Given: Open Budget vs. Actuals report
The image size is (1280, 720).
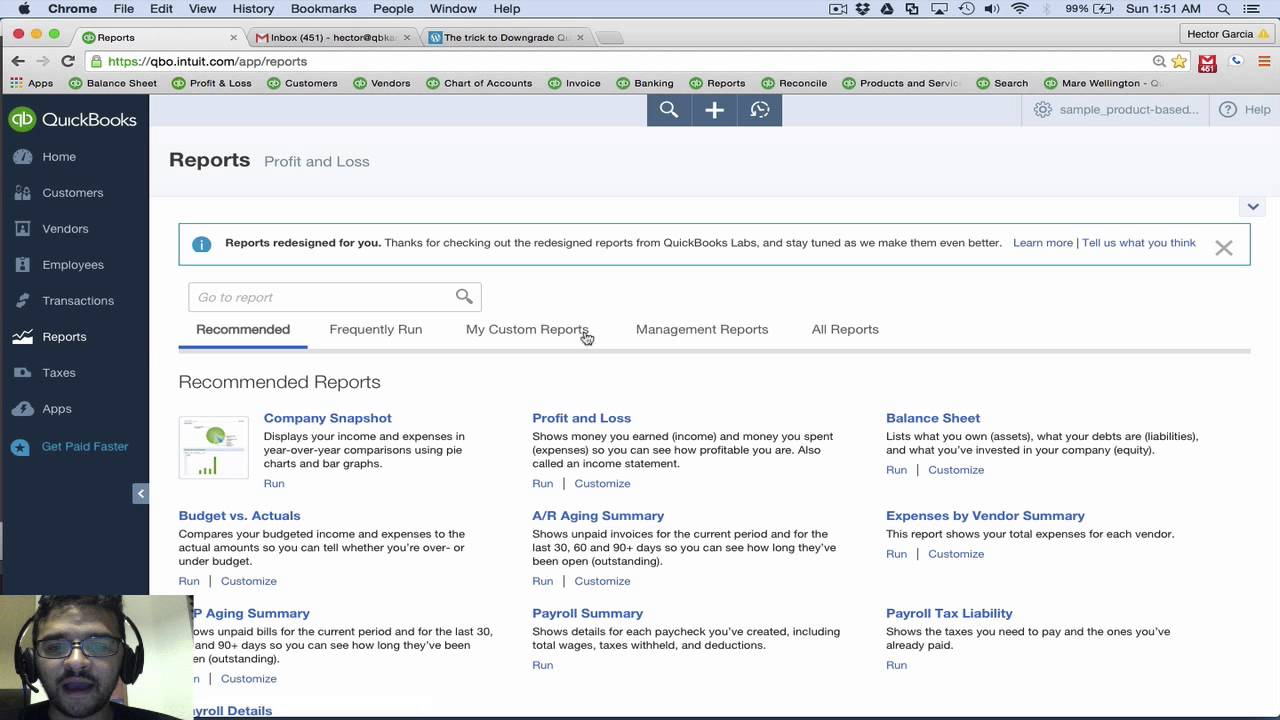Looking at the screenshot, I should 239,516.
